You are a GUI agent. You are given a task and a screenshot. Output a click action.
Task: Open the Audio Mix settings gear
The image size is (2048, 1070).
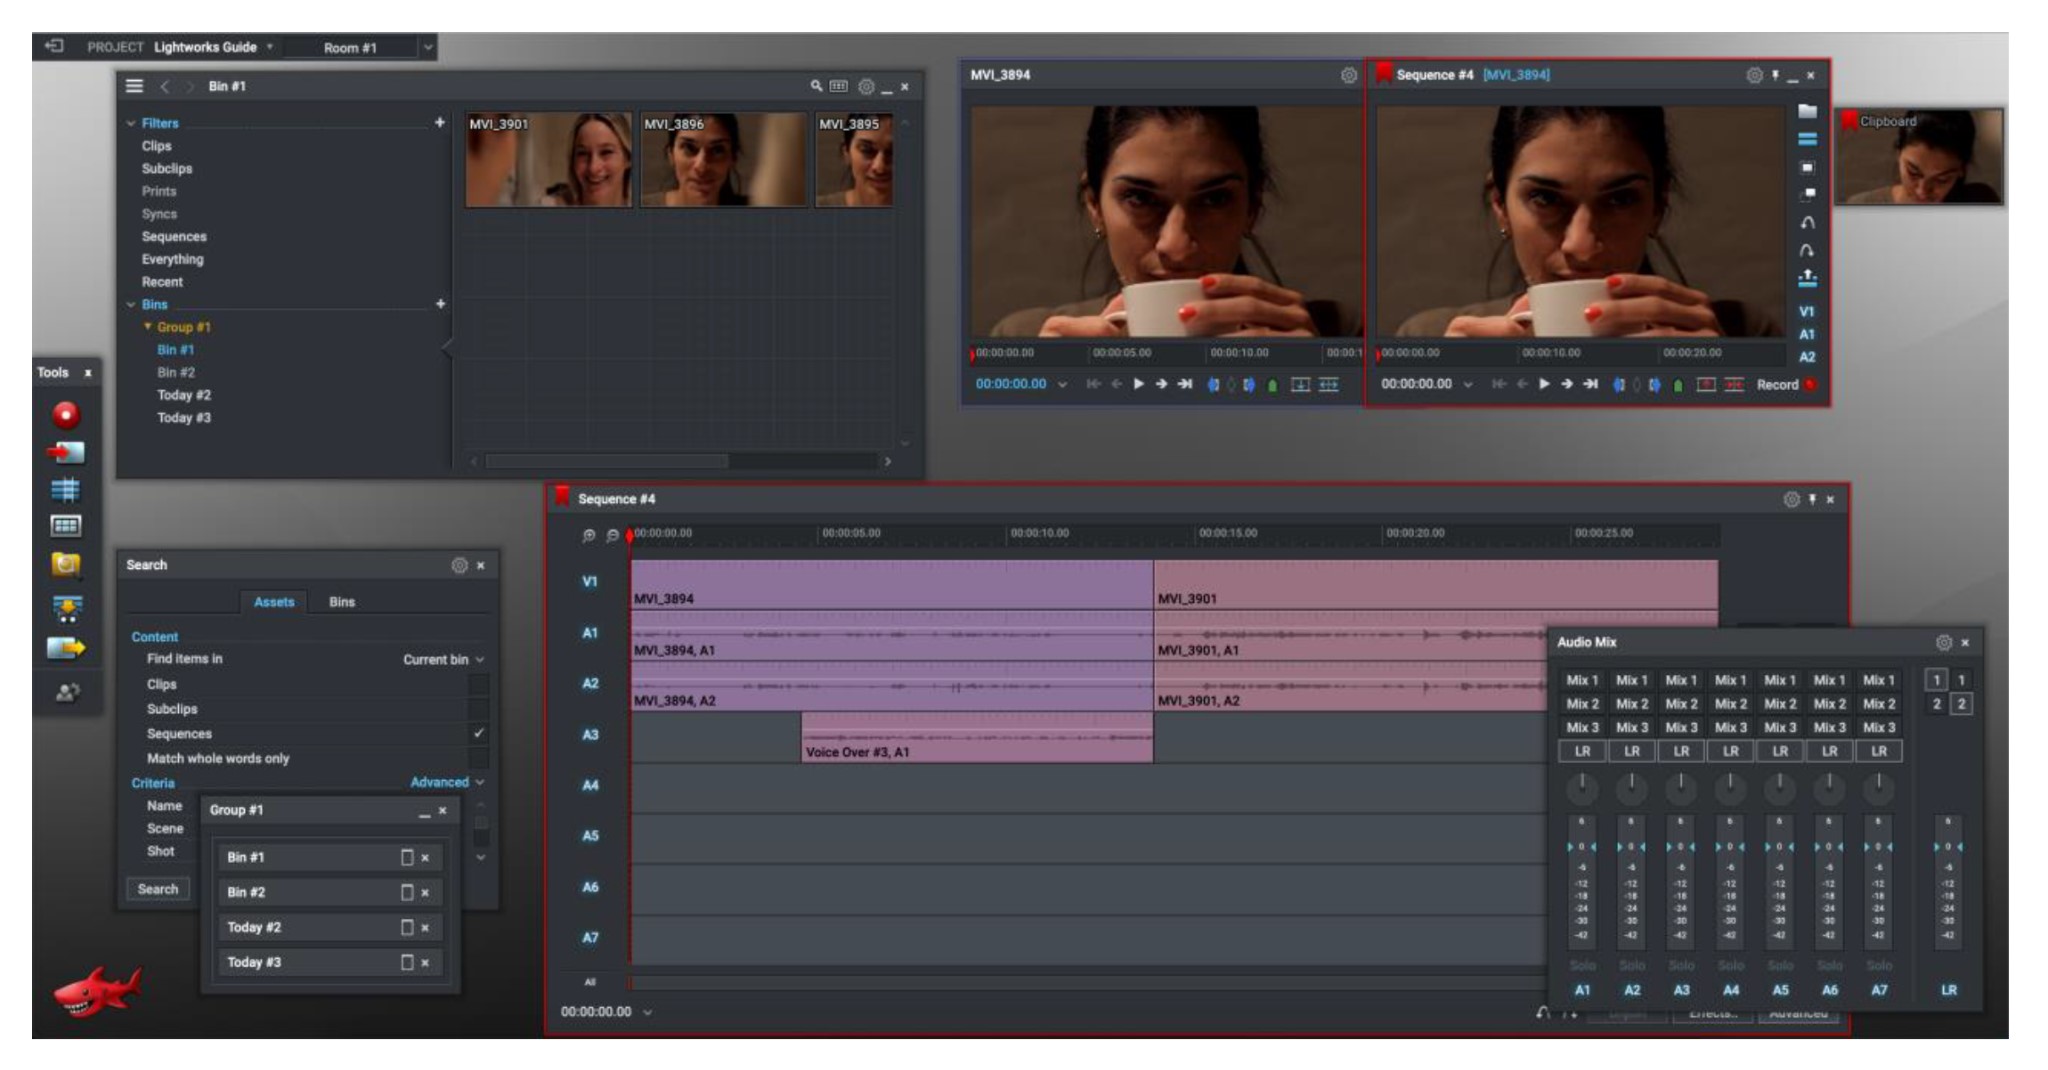(1943, 642)
